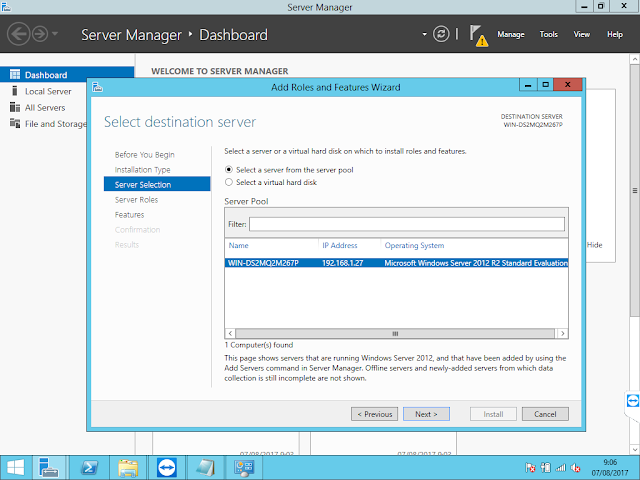Click the left arrow of the server pool scrollbar
The height and width of the screenshot is (480, 640).
click(x=230, y=333)
